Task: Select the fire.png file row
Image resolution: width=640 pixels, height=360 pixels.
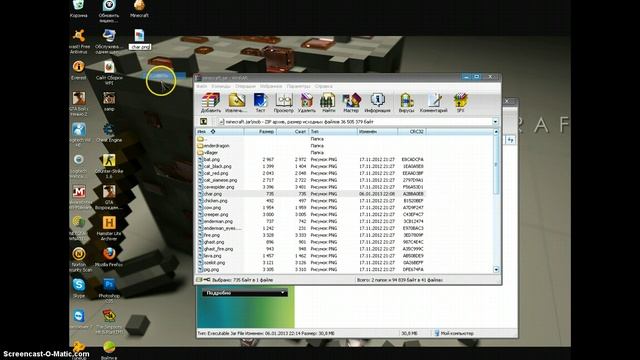Action: tap(310, 235)
